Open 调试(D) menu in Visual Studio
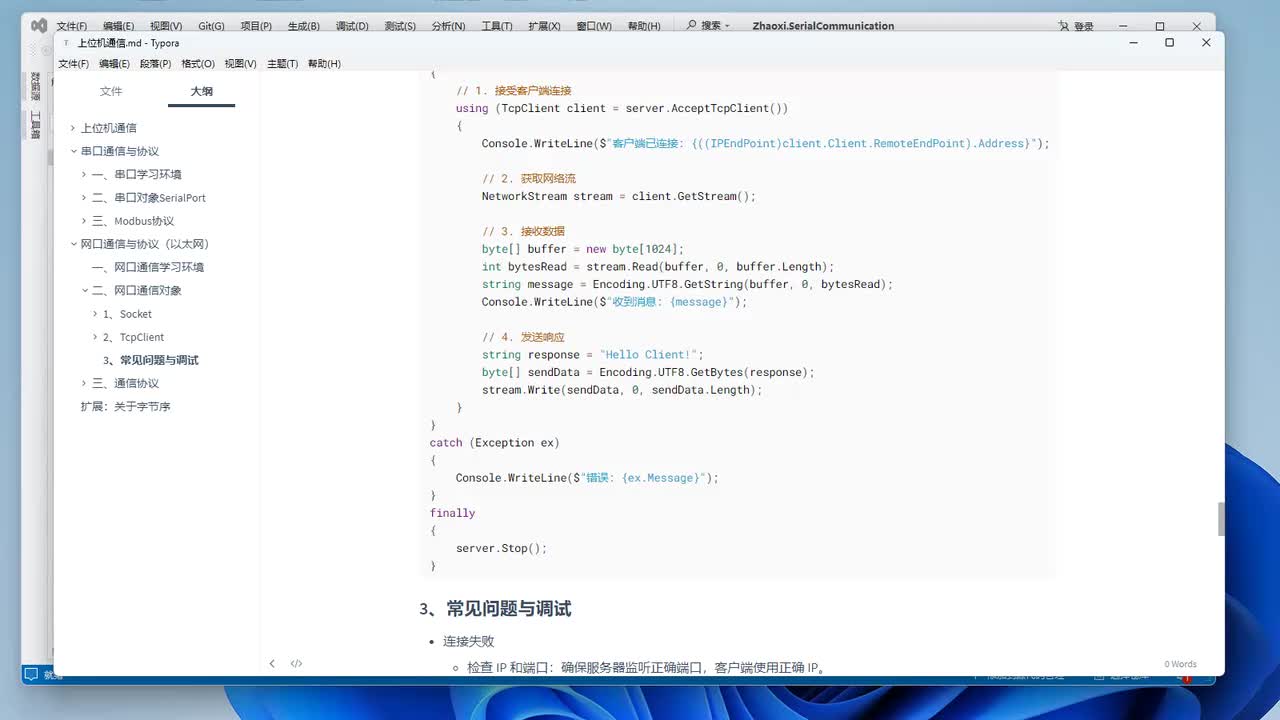1280x720 pixels. [x=352, y=26]
